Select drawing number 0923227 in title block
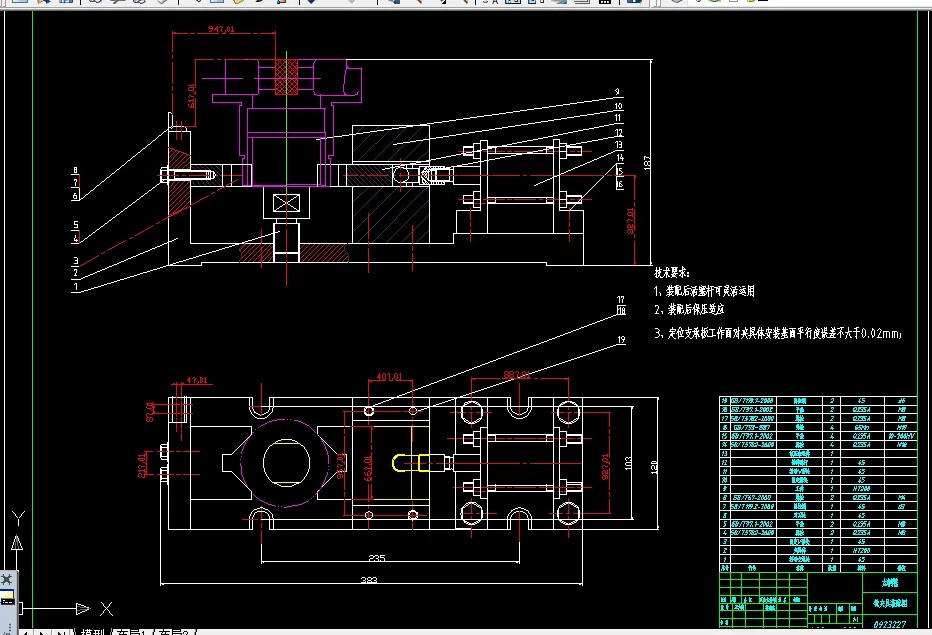The image size is (932, 635). click(x=890, y=624)
